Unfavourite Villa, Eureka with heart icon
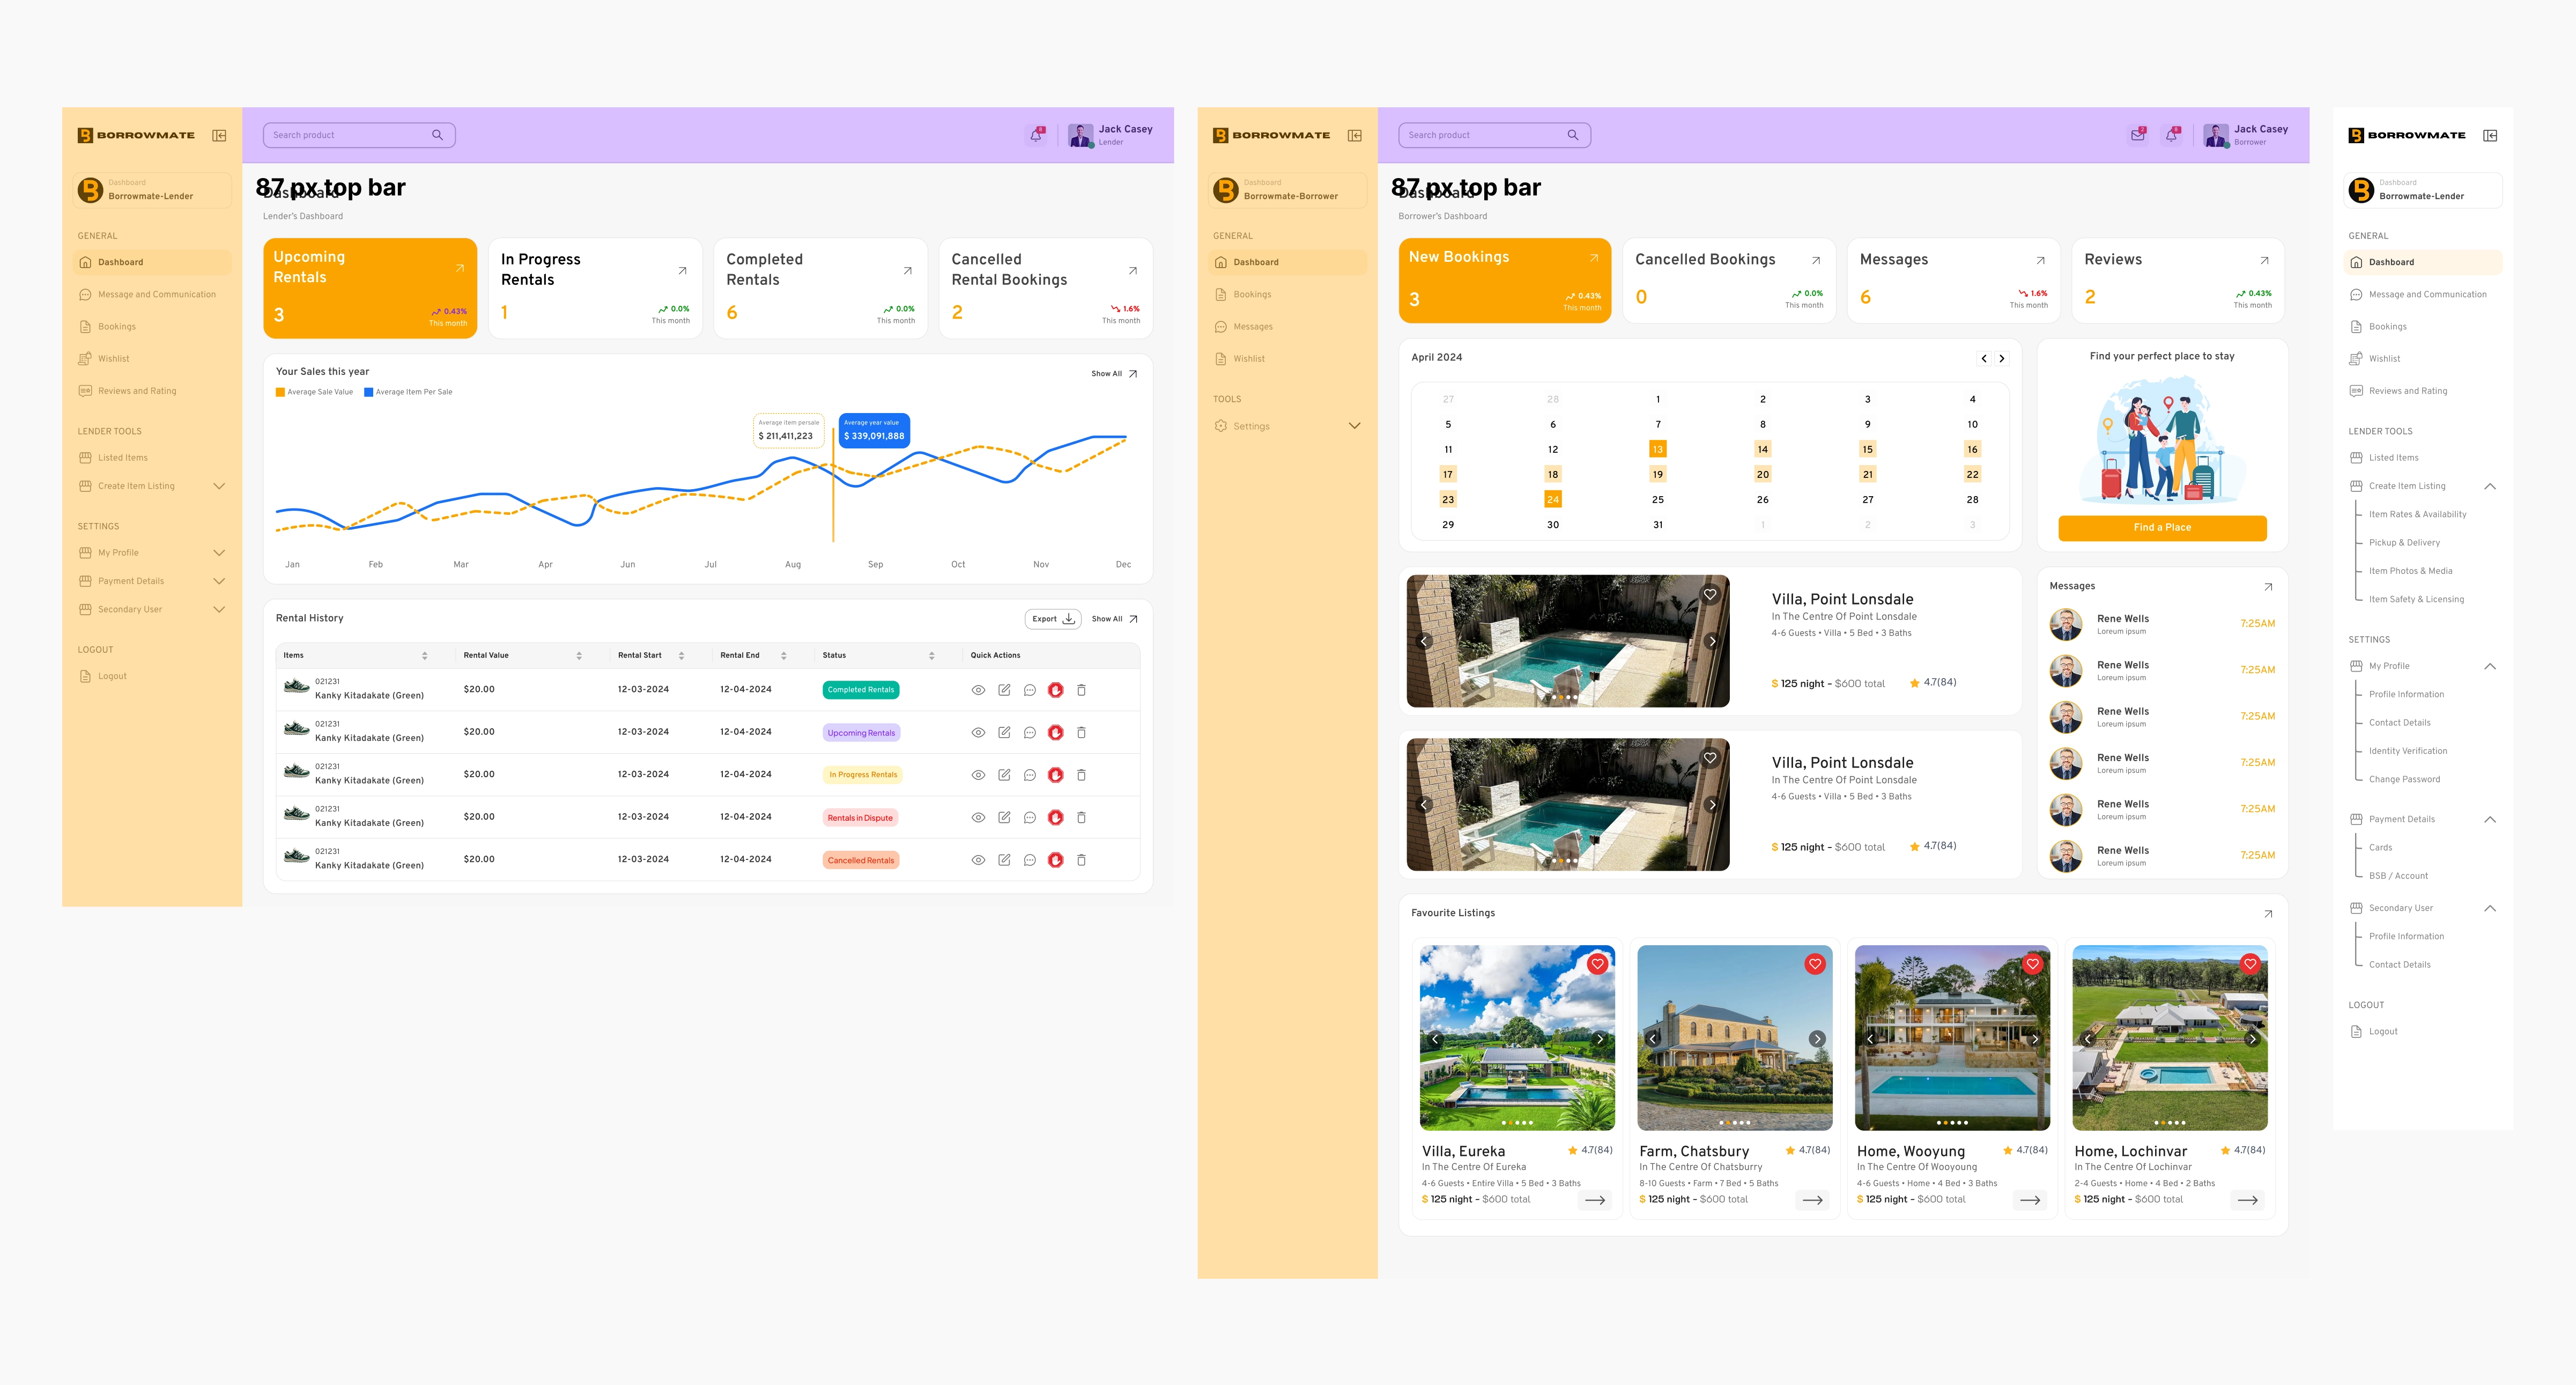This screenshot has height=1385, width=2576. pos(1598,964)
